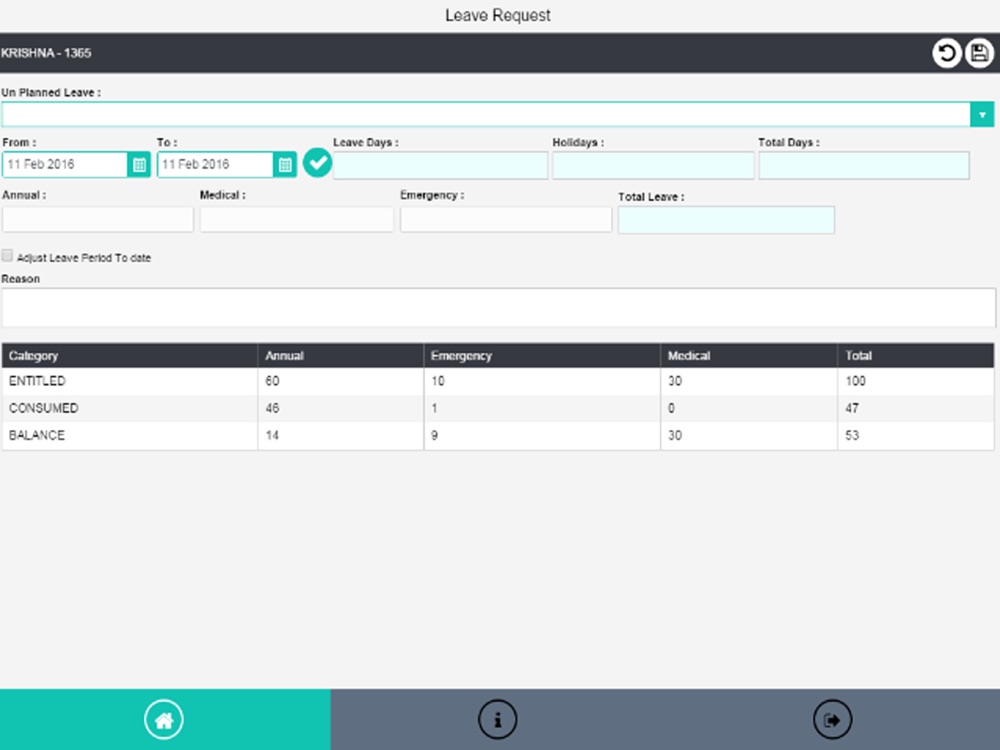This screenshot has width=1000, height=750.
Task: Click the From date field
Action: tap(65, 165)
